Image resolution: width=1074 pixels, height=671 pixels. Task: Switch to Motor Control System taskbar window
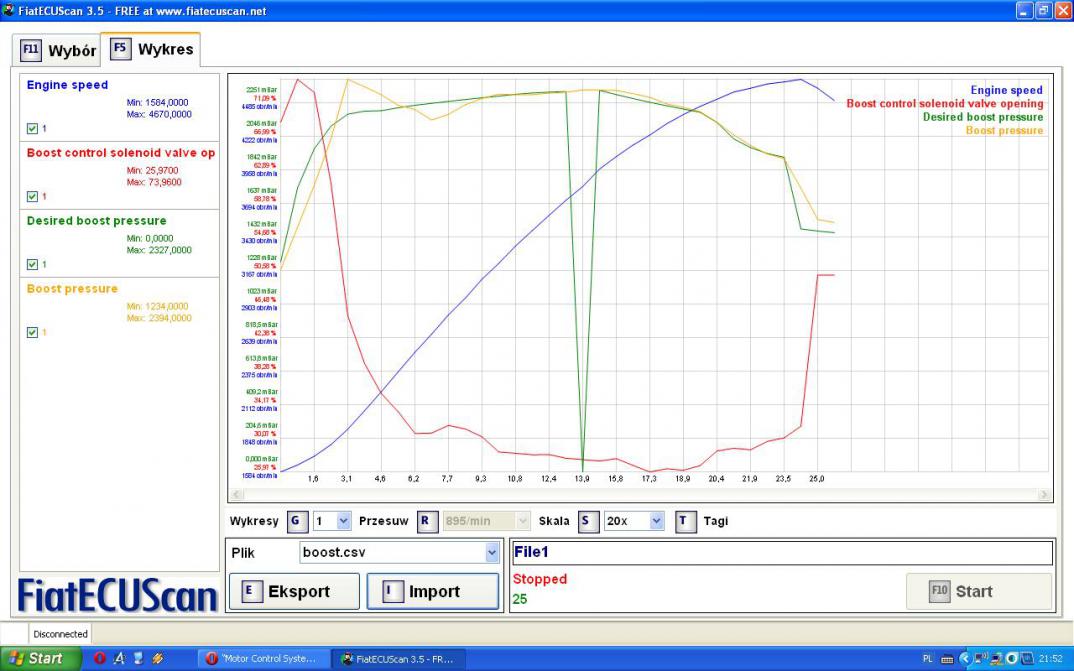pos(264,659)
